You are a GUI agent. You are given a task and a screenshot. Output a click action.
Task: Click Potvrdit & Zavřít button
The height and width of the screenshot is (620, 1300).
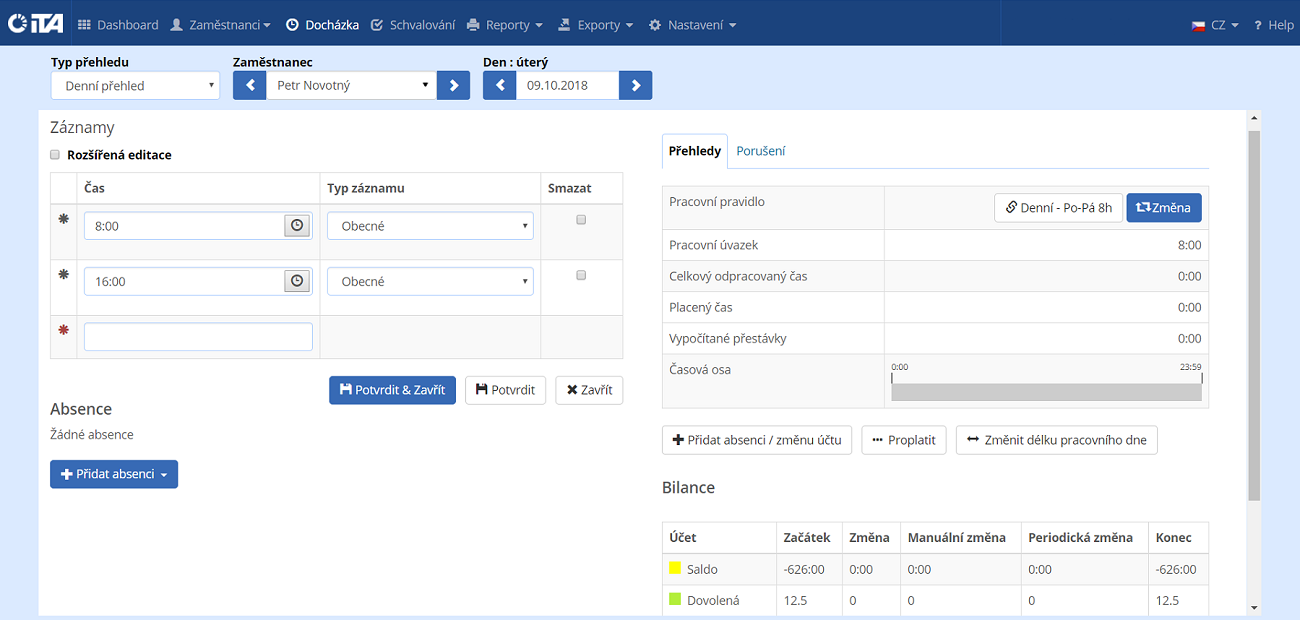(x=392, y=390)
